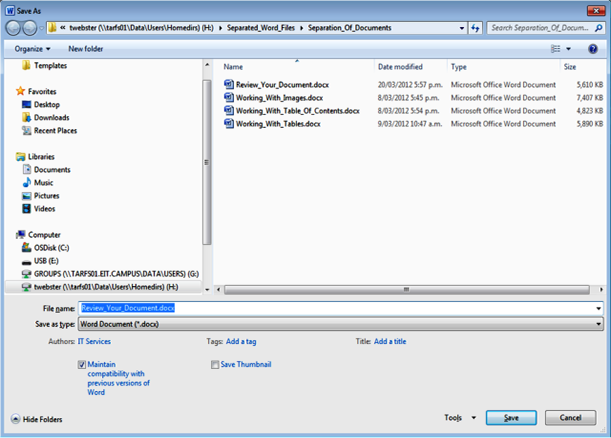
Task: Click the IT Services author link
Action: (94, 341)
